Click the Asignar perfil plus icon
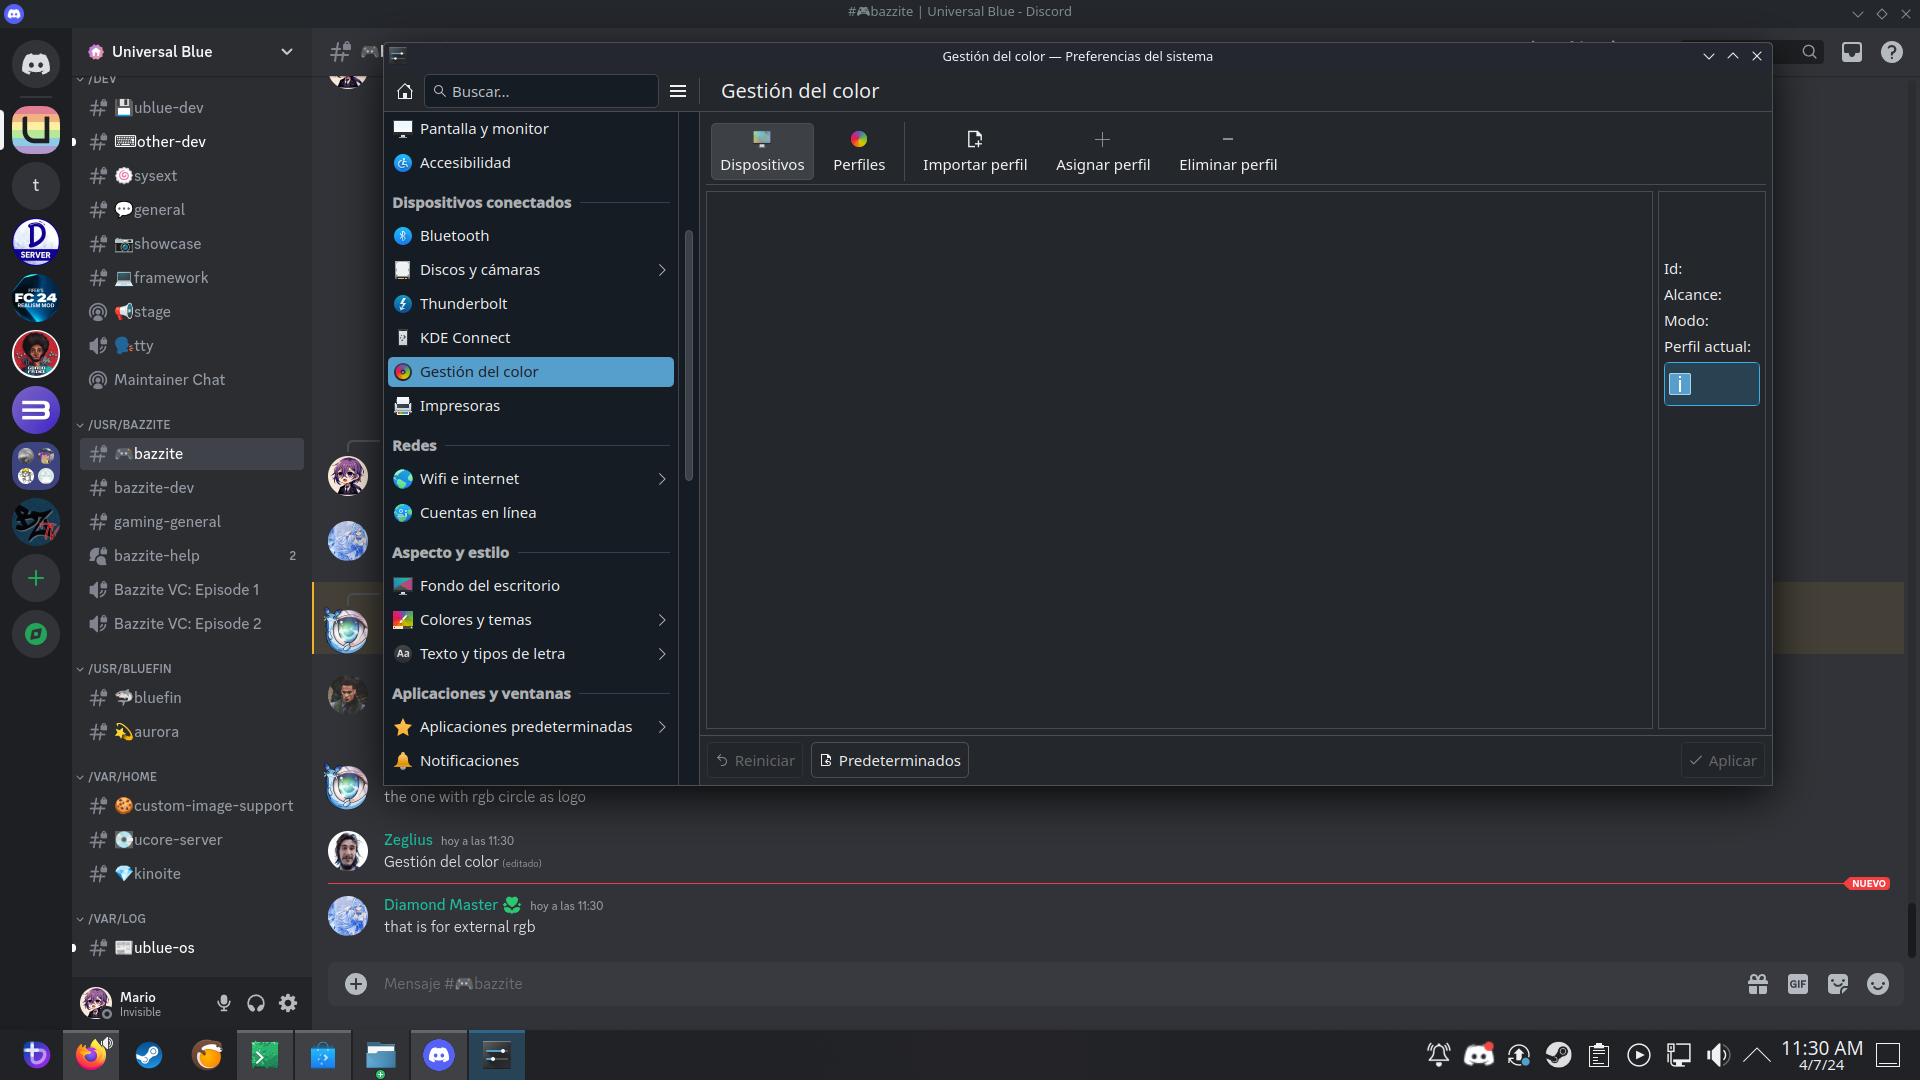Screen dimensions: 1920x1080 click(1102, 139)
